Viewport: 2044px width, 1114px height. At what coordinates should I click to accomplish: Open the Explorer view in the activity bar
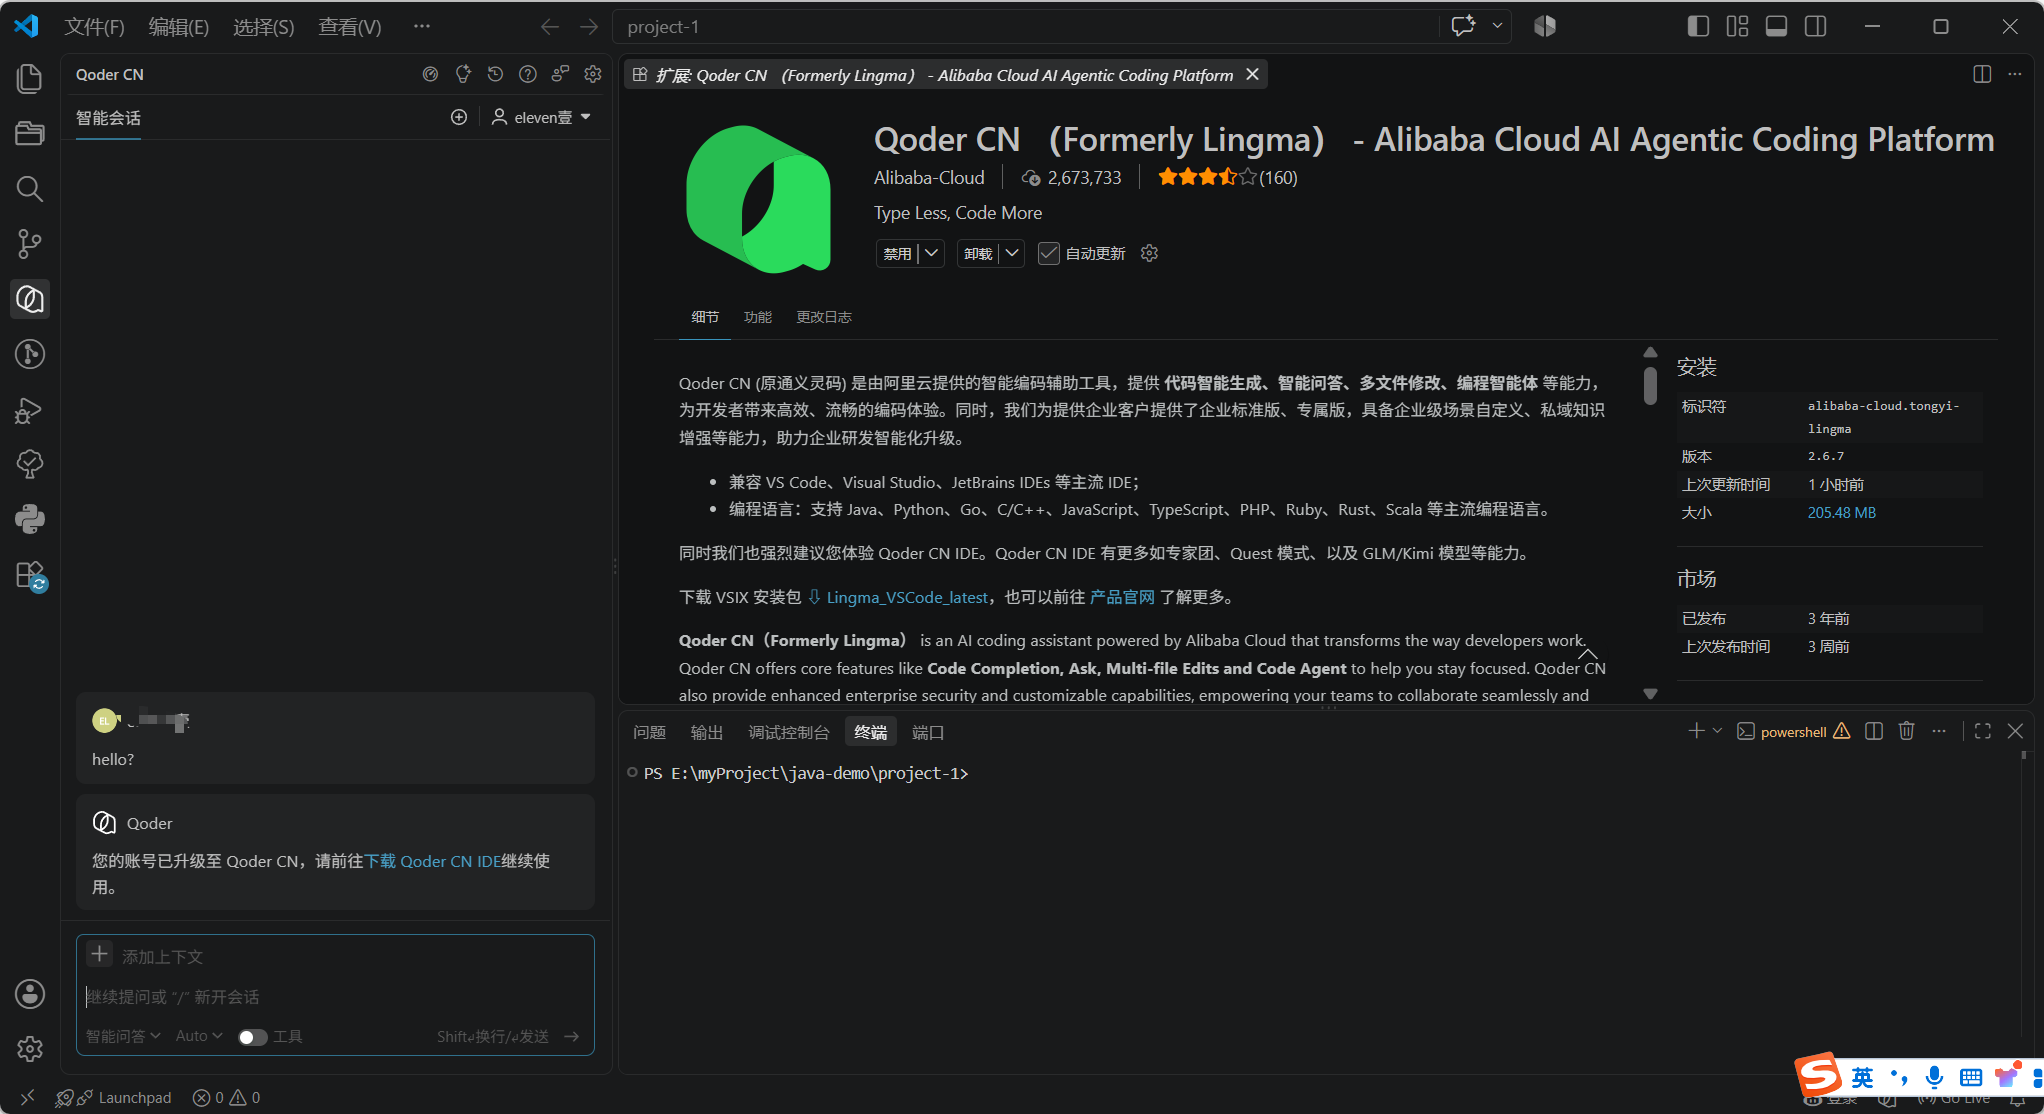coord(30,79)
